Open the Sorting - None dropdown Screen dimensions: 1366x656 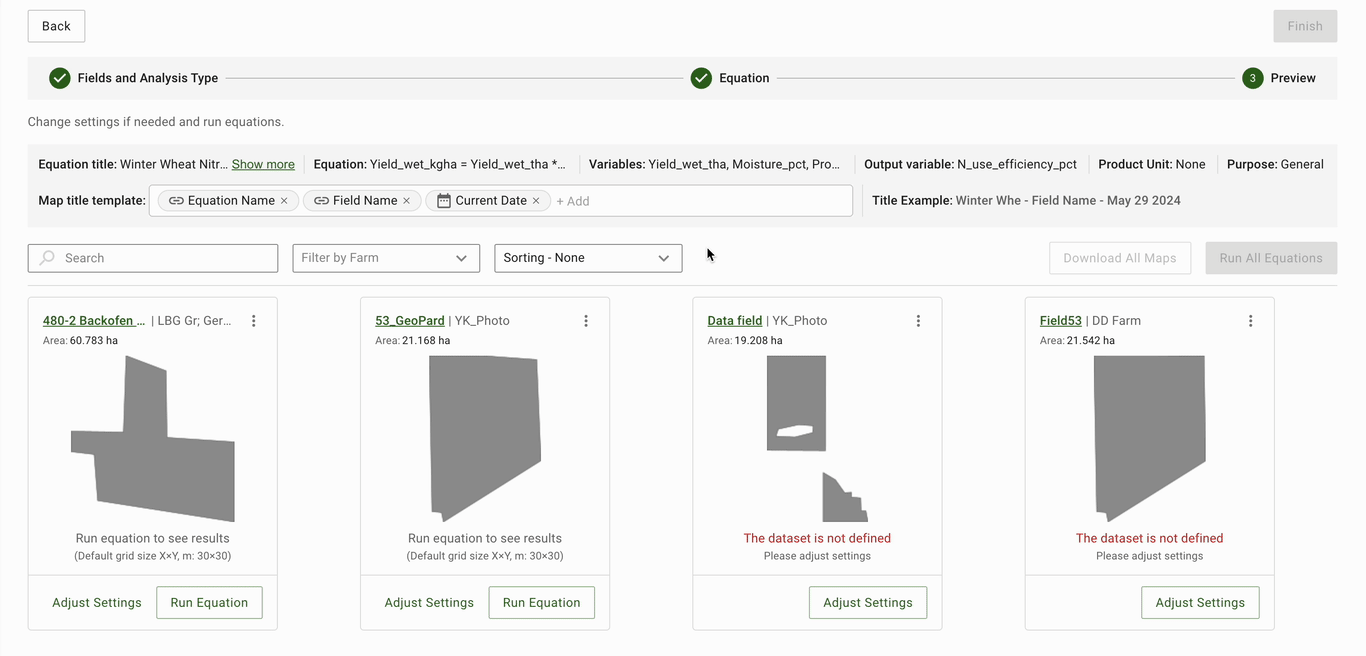[588, 258]
